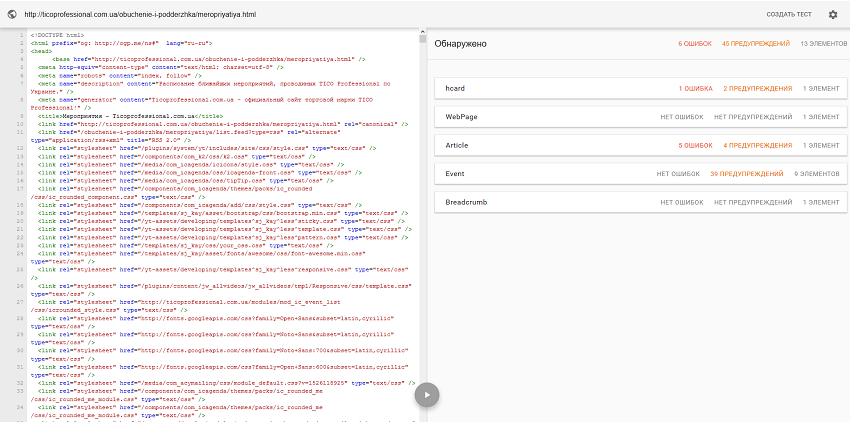Run the test with the play button
850x422 pixels.
427,394
